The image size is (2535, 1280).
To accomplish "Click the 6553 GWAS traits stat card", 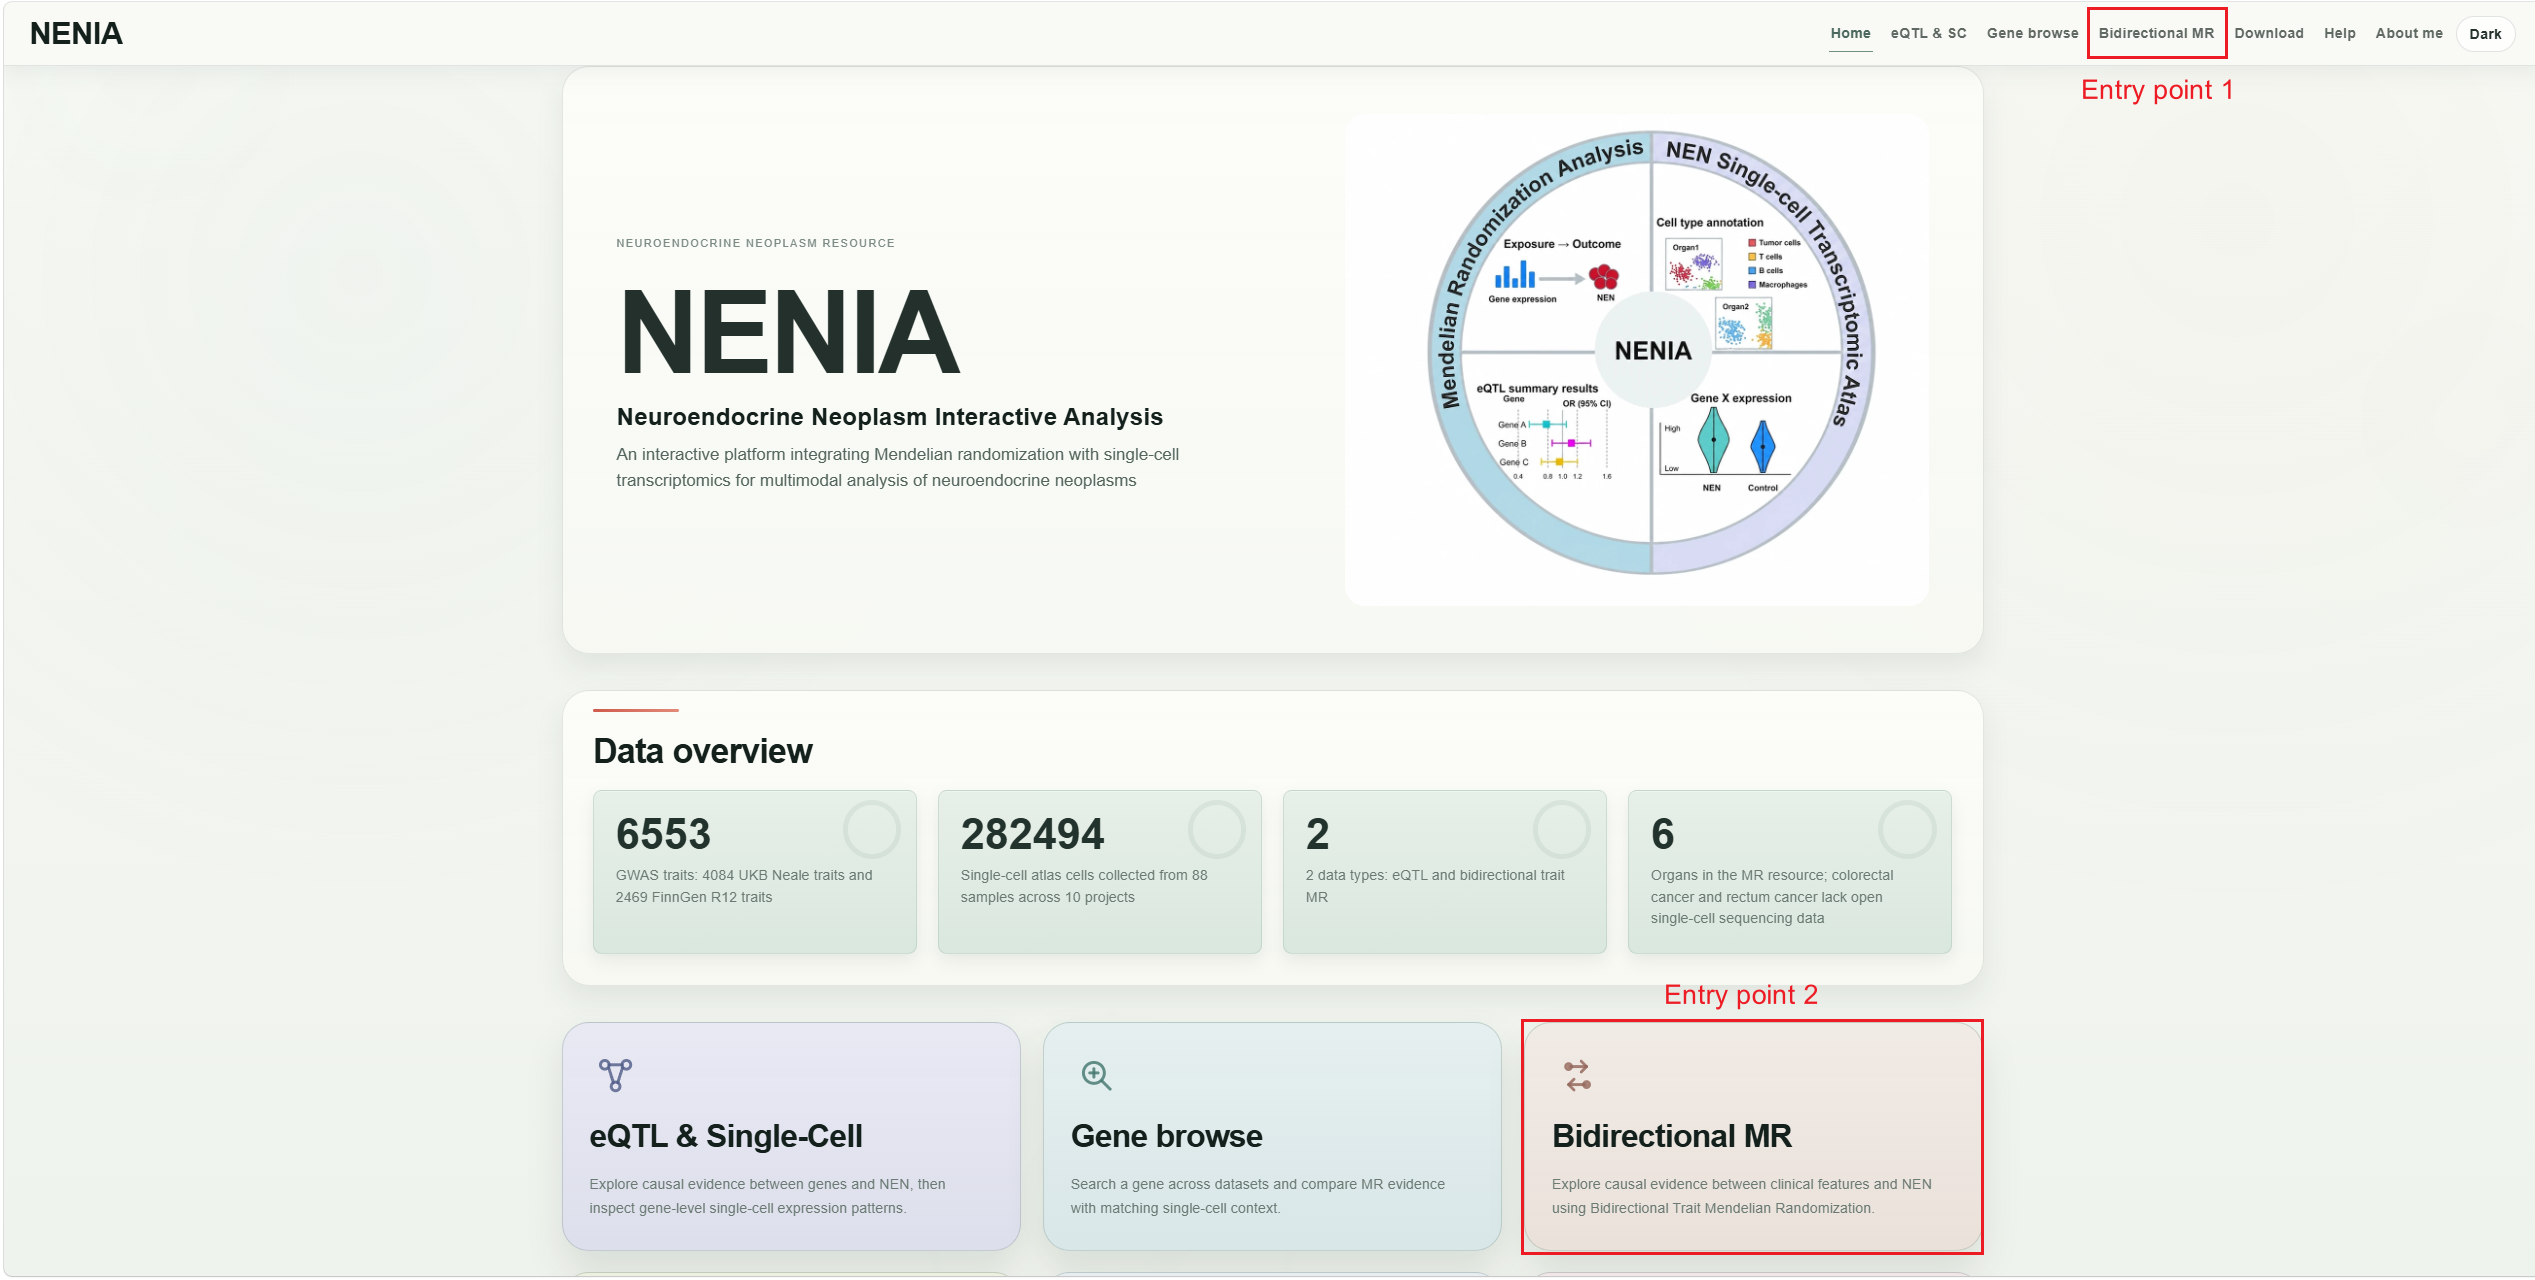I will (755, 871).
